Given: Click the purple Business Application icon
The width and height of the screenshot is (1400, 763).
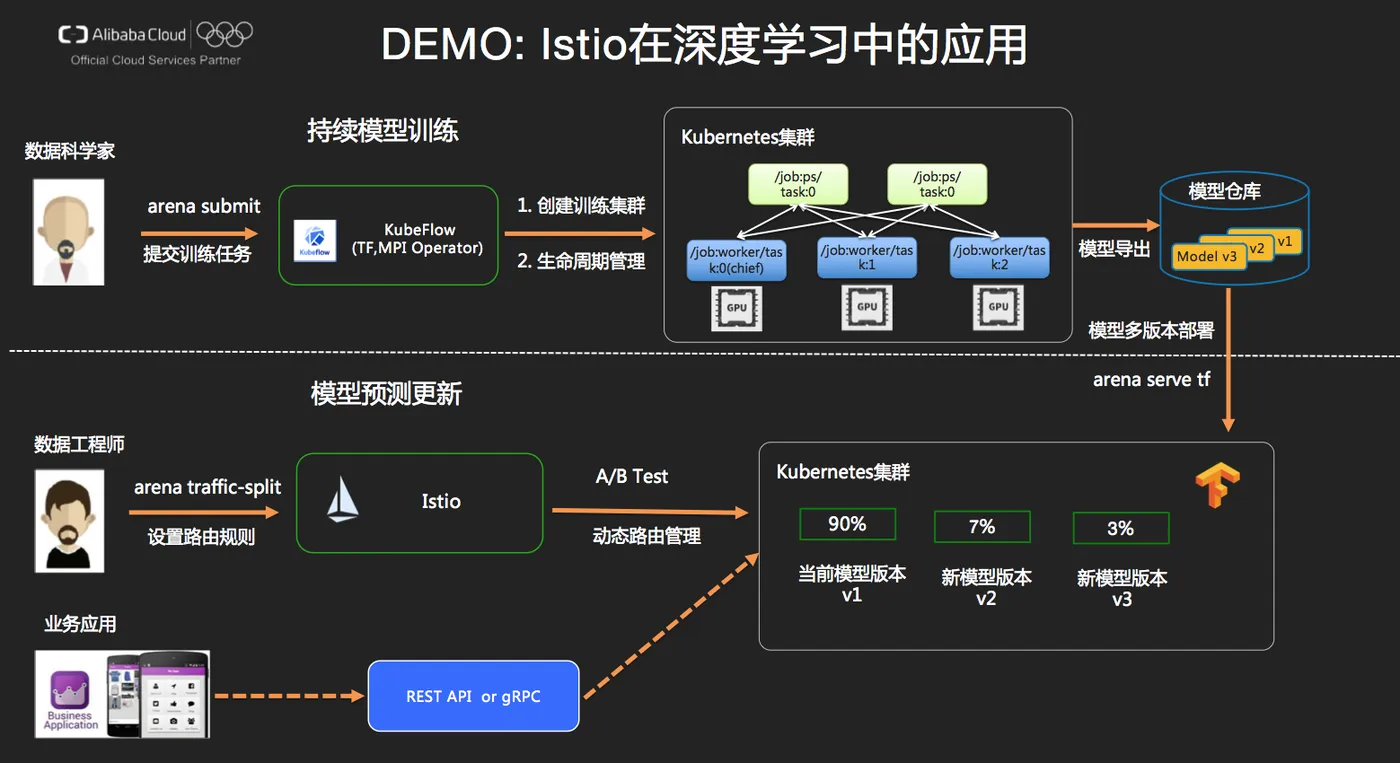Looking at the screenshot, I should [x=70, y=692].
